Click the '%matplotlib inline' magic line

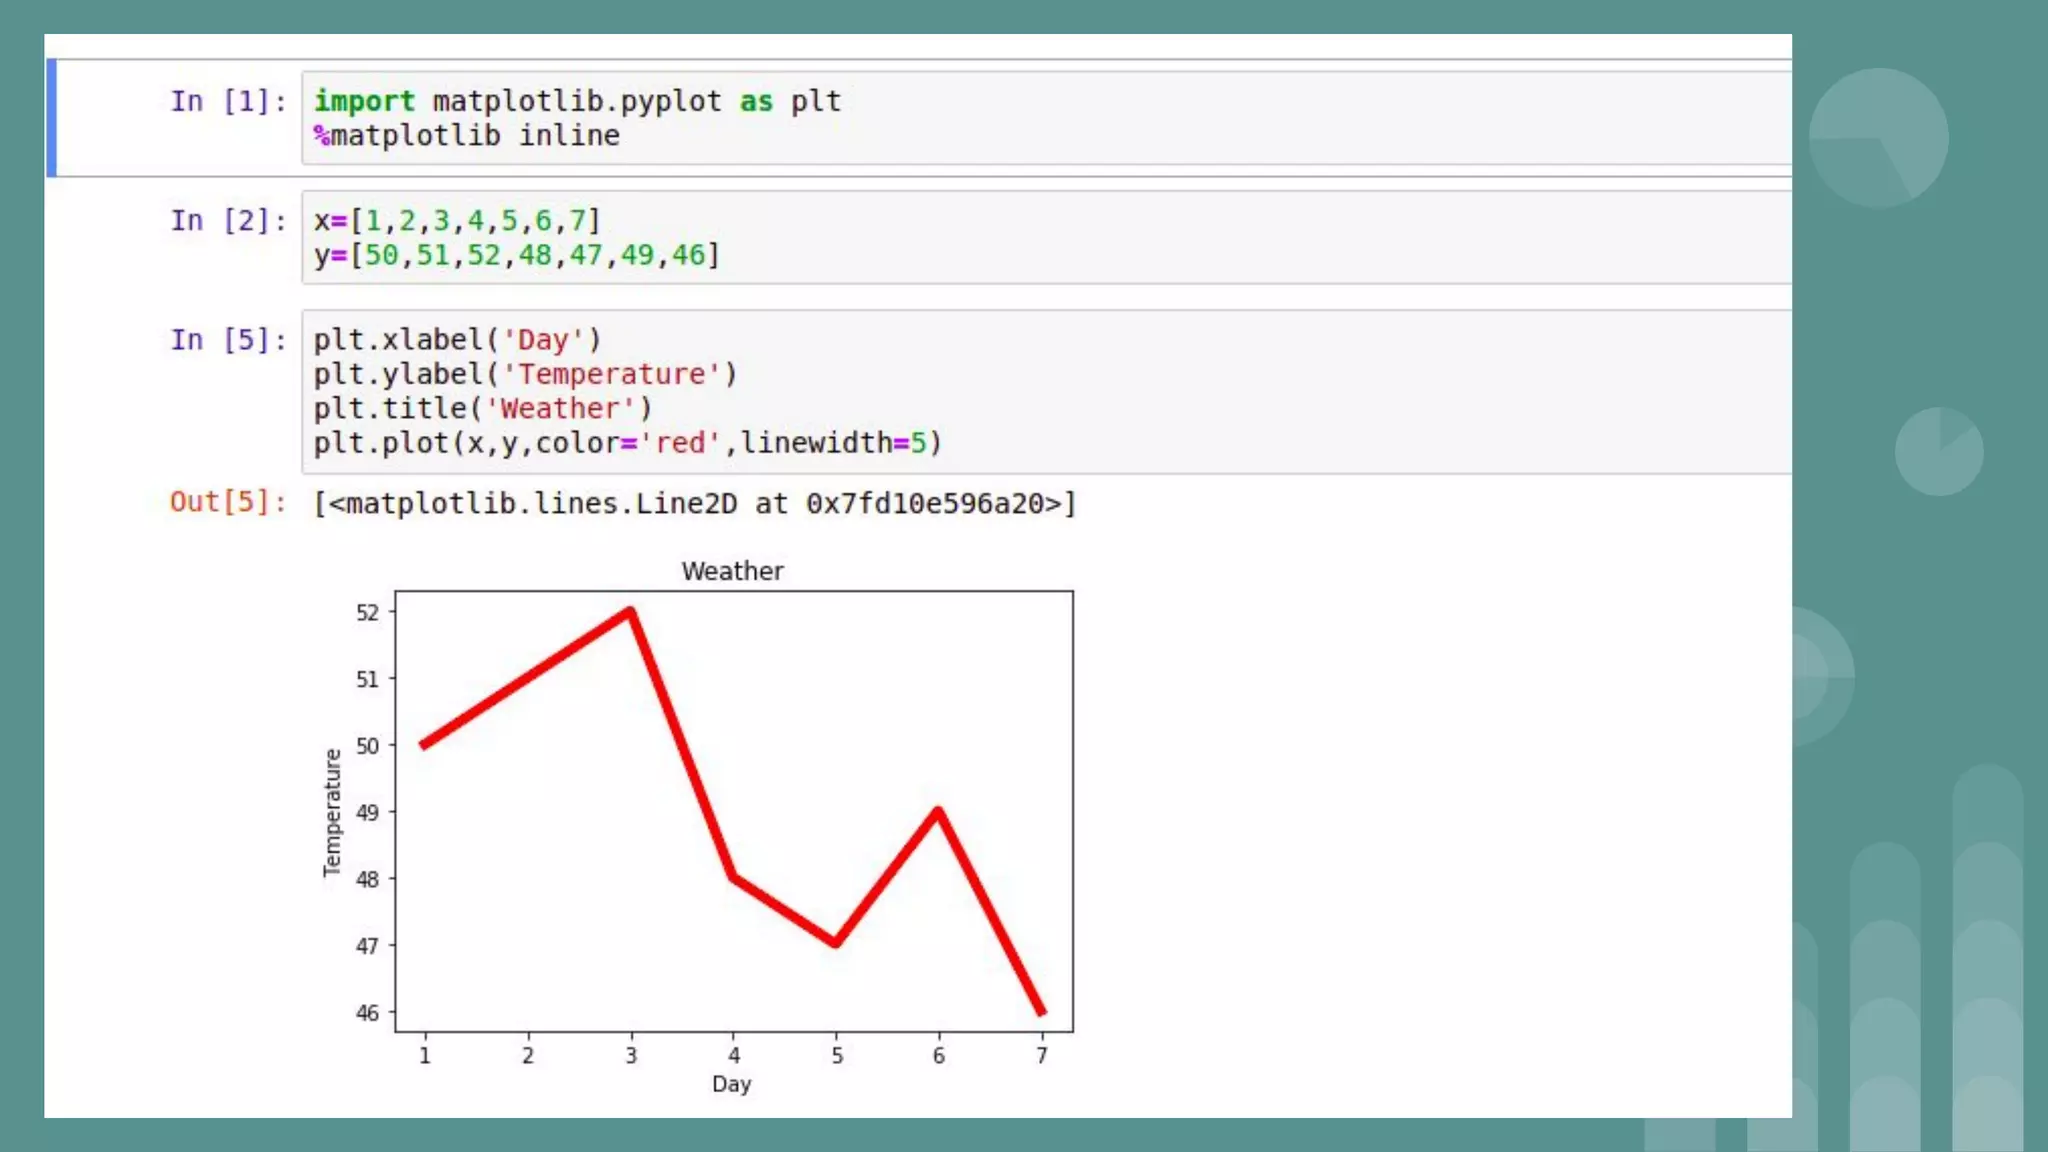467,135
